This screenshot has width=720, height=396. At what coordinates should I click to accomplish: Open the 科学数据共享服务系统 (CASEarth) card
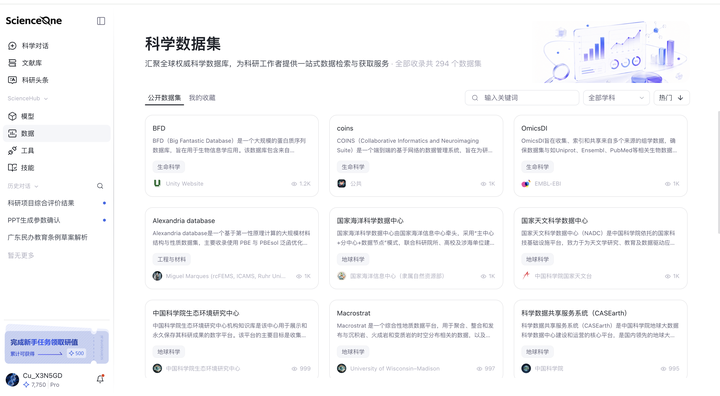point(601,339)
